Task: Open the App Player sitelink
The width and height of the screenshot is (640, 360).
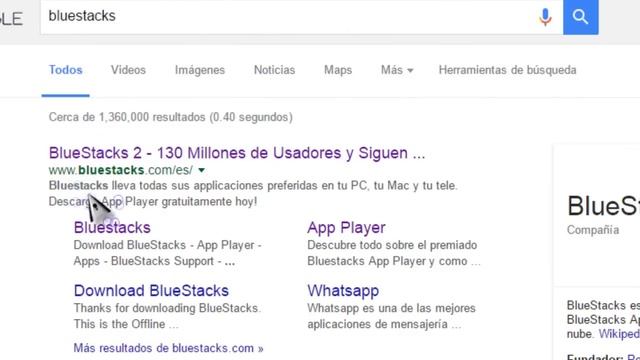Action: coord(346,228)
